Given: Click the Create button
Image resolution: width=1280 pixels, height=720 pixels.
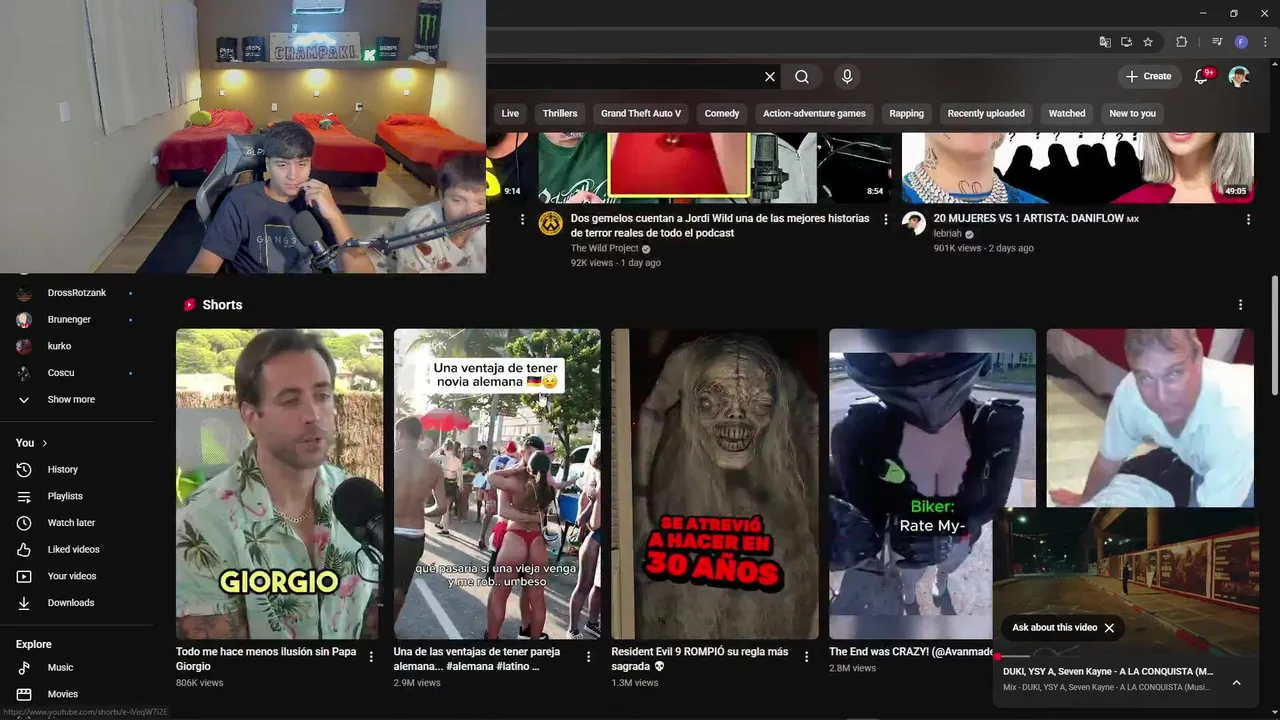Looking at the screenshot, I should click(x=1148, y=76).
